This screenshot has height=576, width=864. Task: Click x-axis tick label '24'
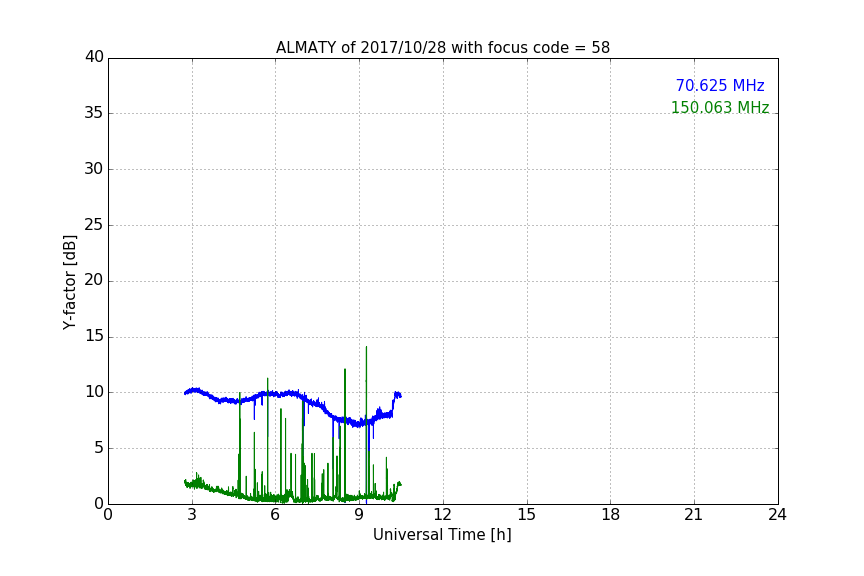777,515
